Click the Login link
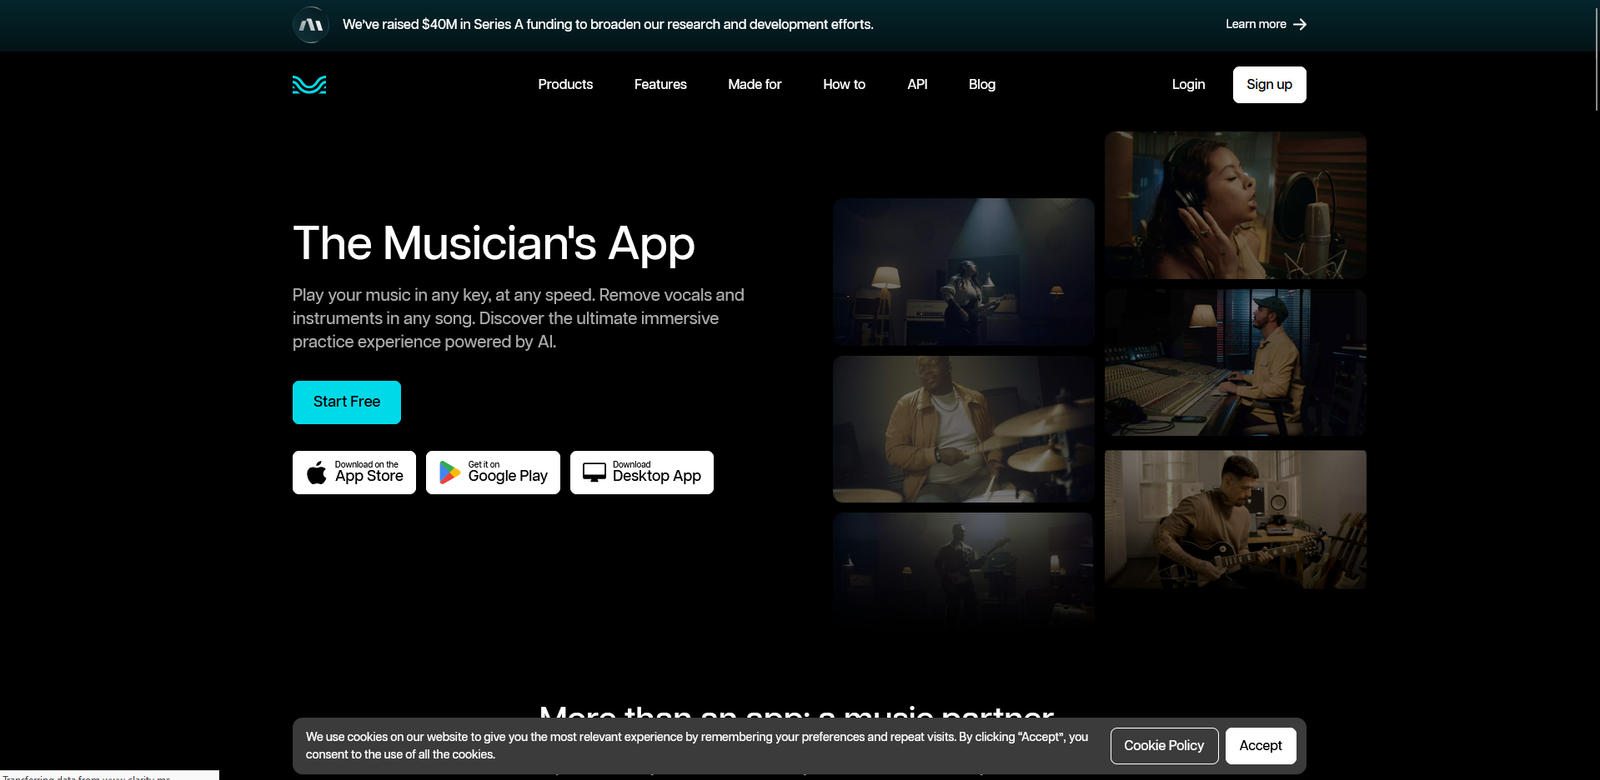 pyautogui.click(x=1188, y=85)
